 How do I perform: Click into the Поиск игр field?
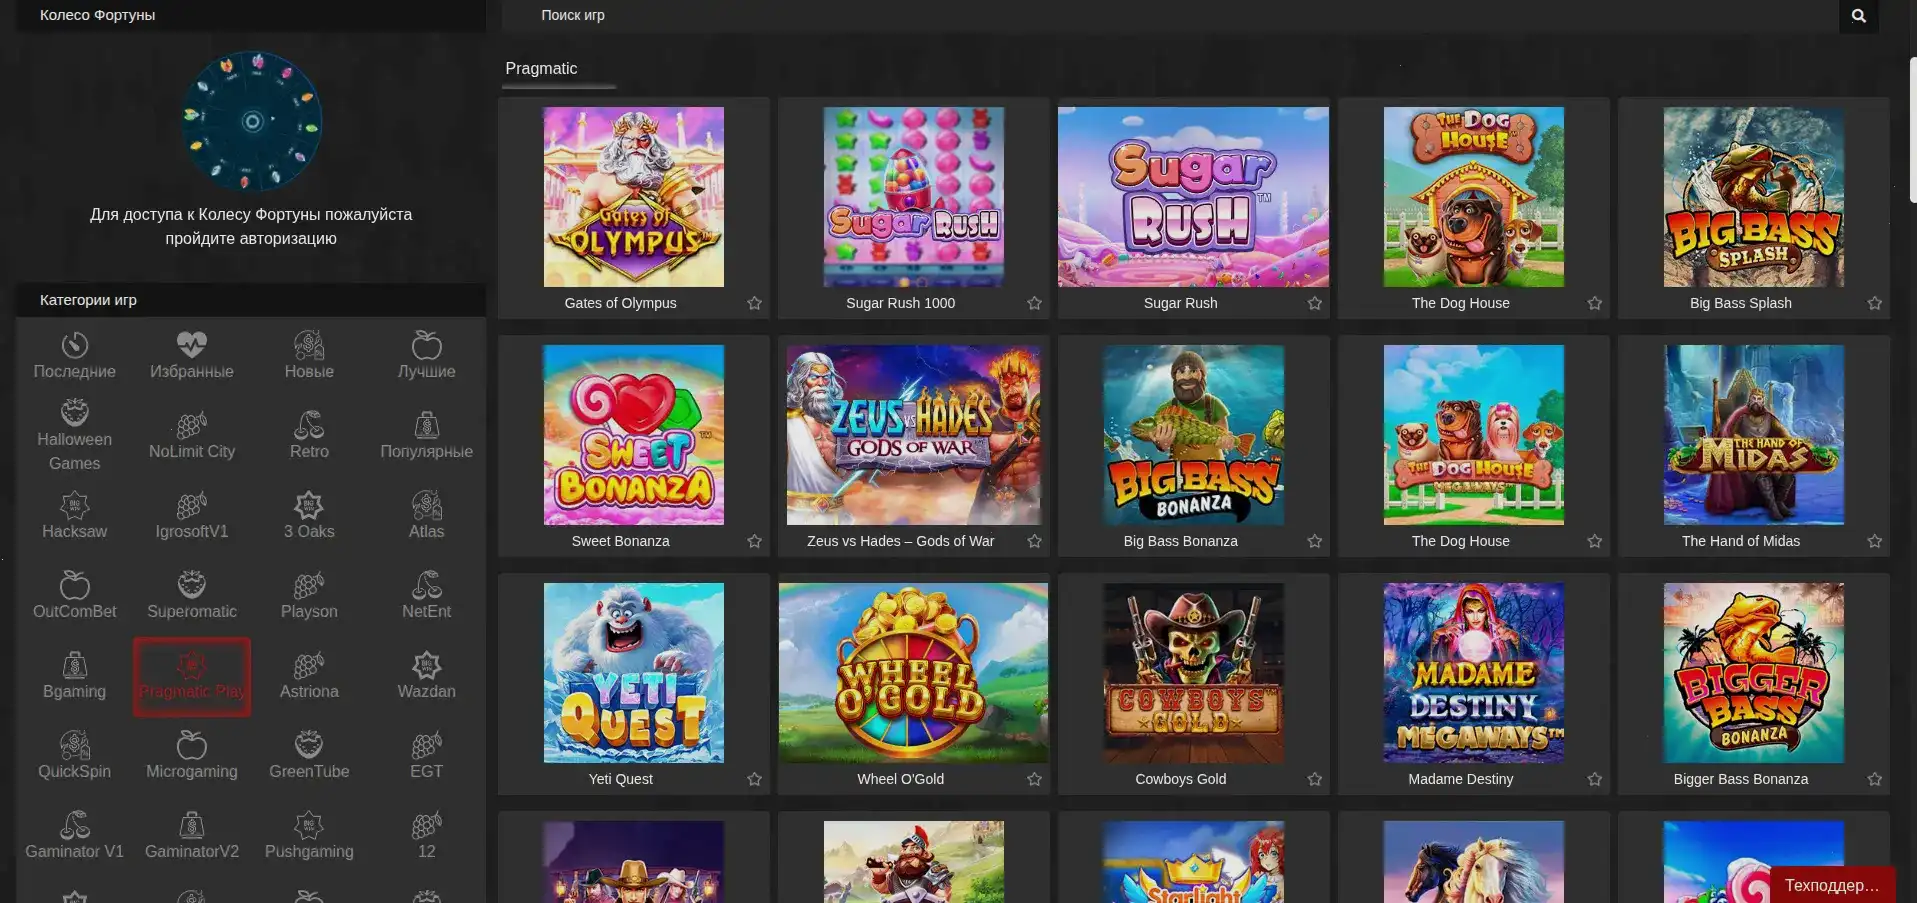tap(1170, 16)
